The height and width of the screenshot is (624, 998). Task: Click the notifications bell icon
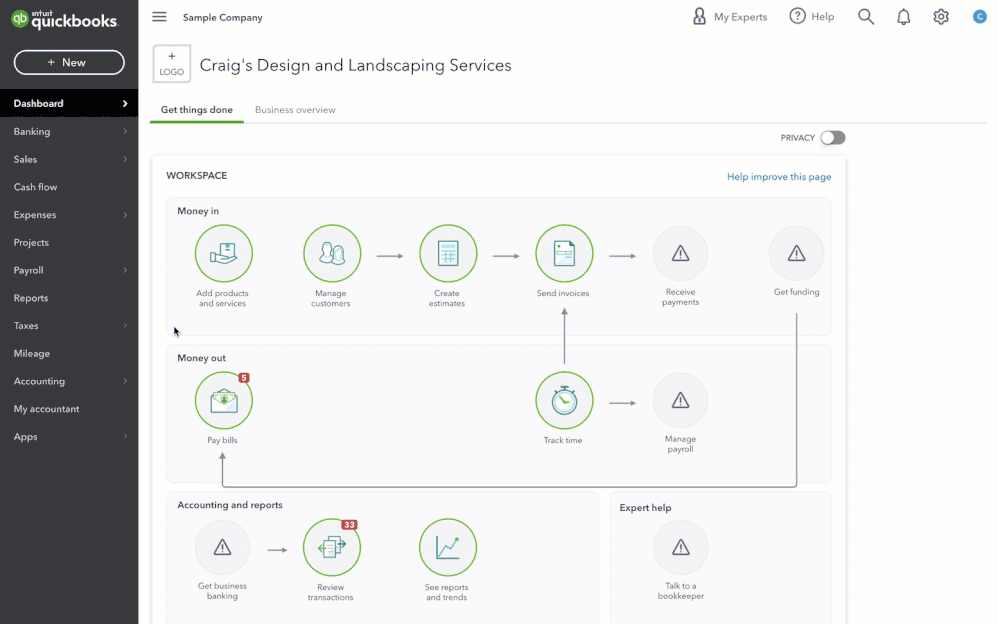tap(904, 17)
